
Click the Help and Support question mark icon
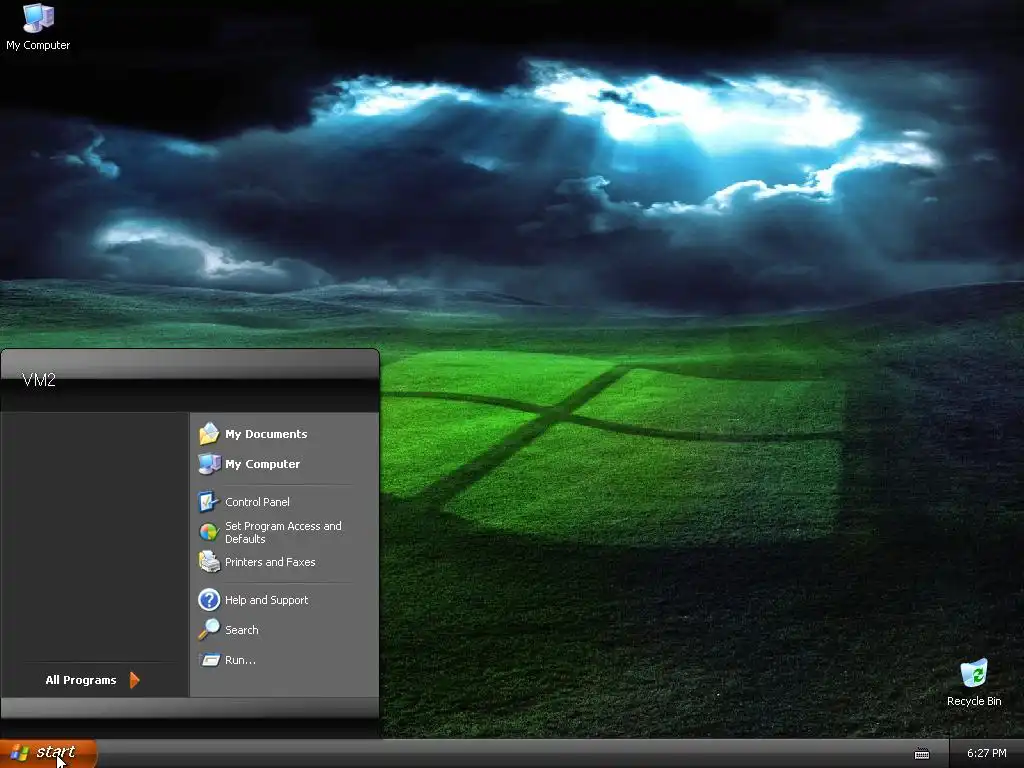point(209,600)
